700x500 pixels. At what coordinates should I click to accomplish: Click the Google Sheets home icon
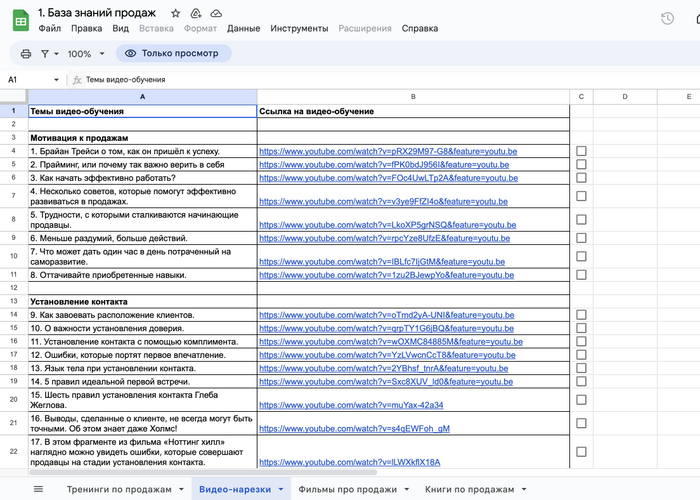click(19, 19)
